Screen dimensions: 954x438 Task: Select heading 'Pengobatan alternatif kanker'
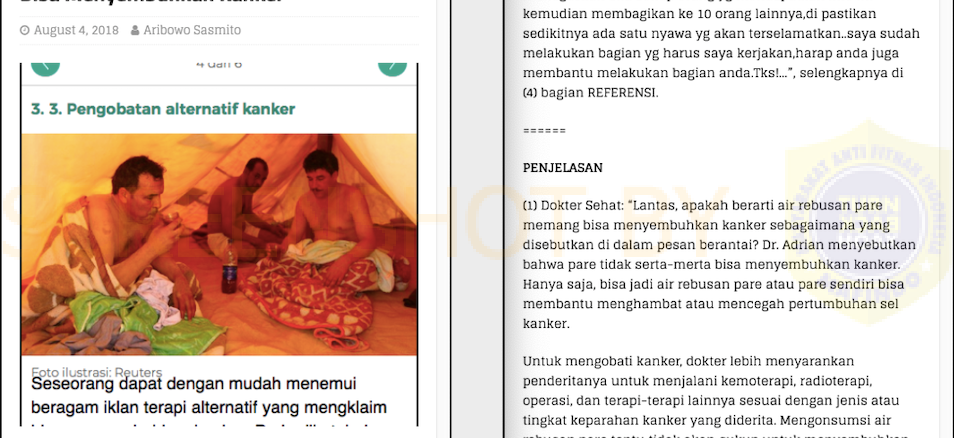coord(162,110)
